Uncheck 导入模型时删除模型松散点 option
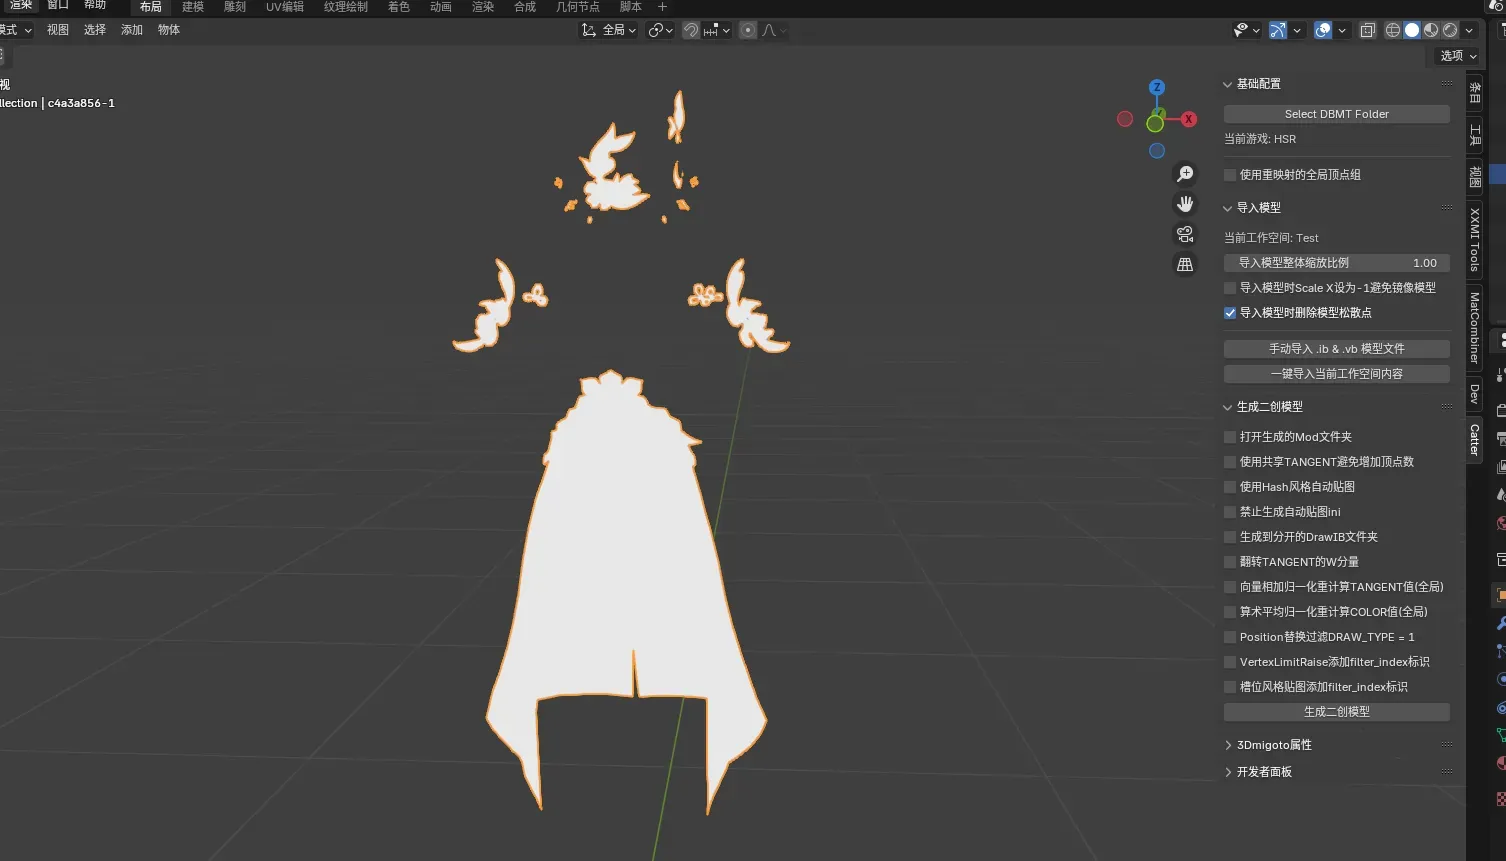Screen dimensions: 1506x861 (x=1230, y=313)
